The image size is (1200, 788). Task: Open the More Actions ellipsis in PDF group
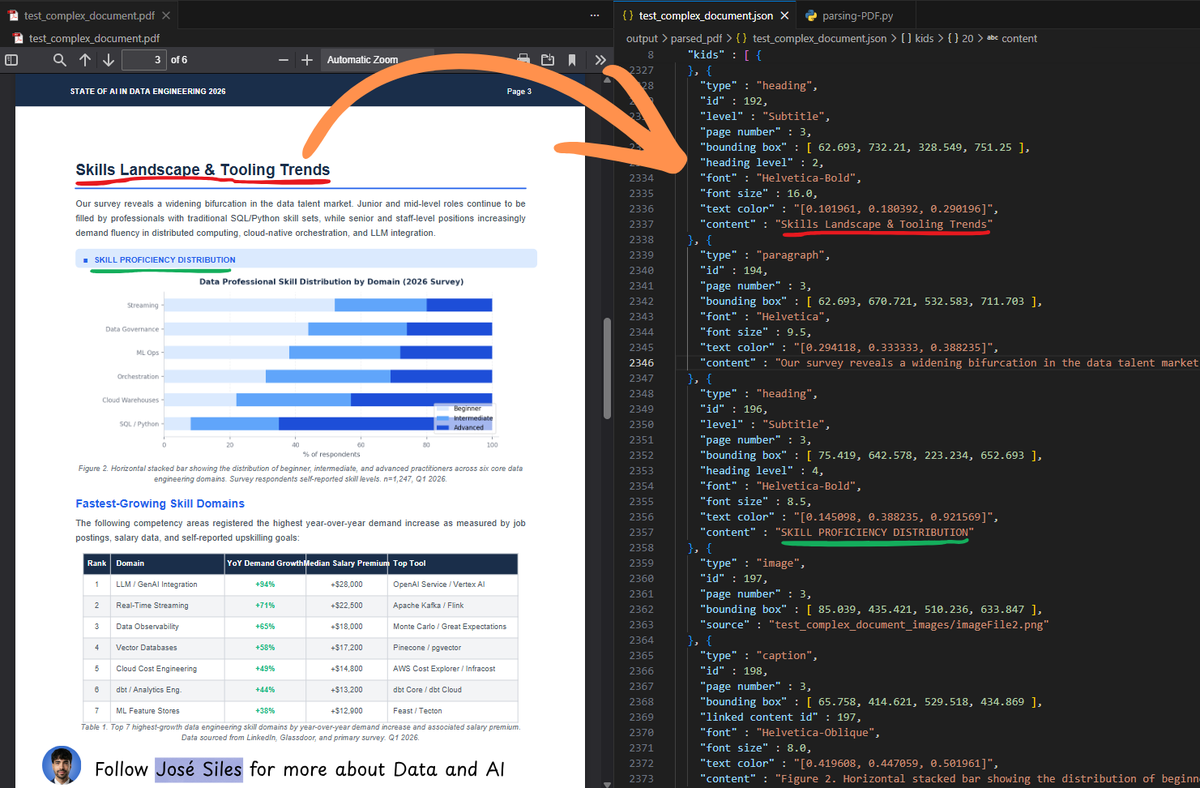[596, 16]
